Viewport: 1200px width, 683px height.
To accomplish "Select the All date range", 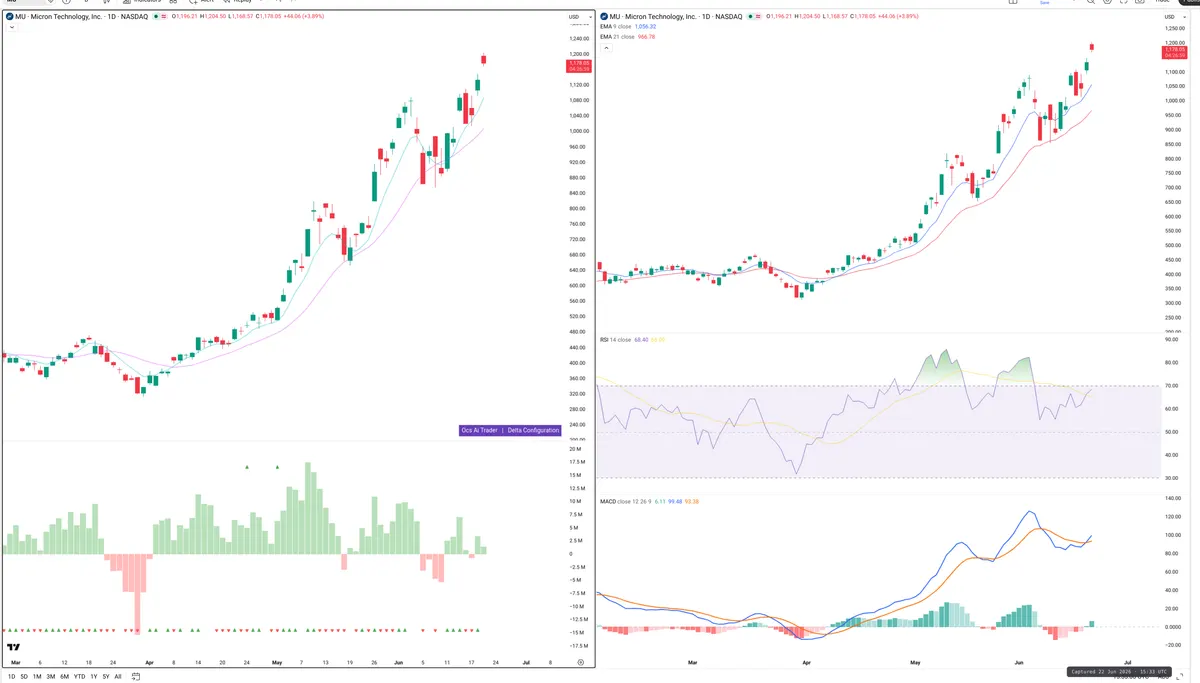I will (118, 676).
